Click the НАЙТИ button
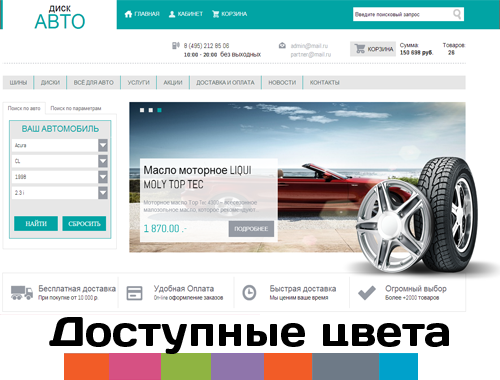The width and height of the screenshot is (500, 380). (36, 224)
